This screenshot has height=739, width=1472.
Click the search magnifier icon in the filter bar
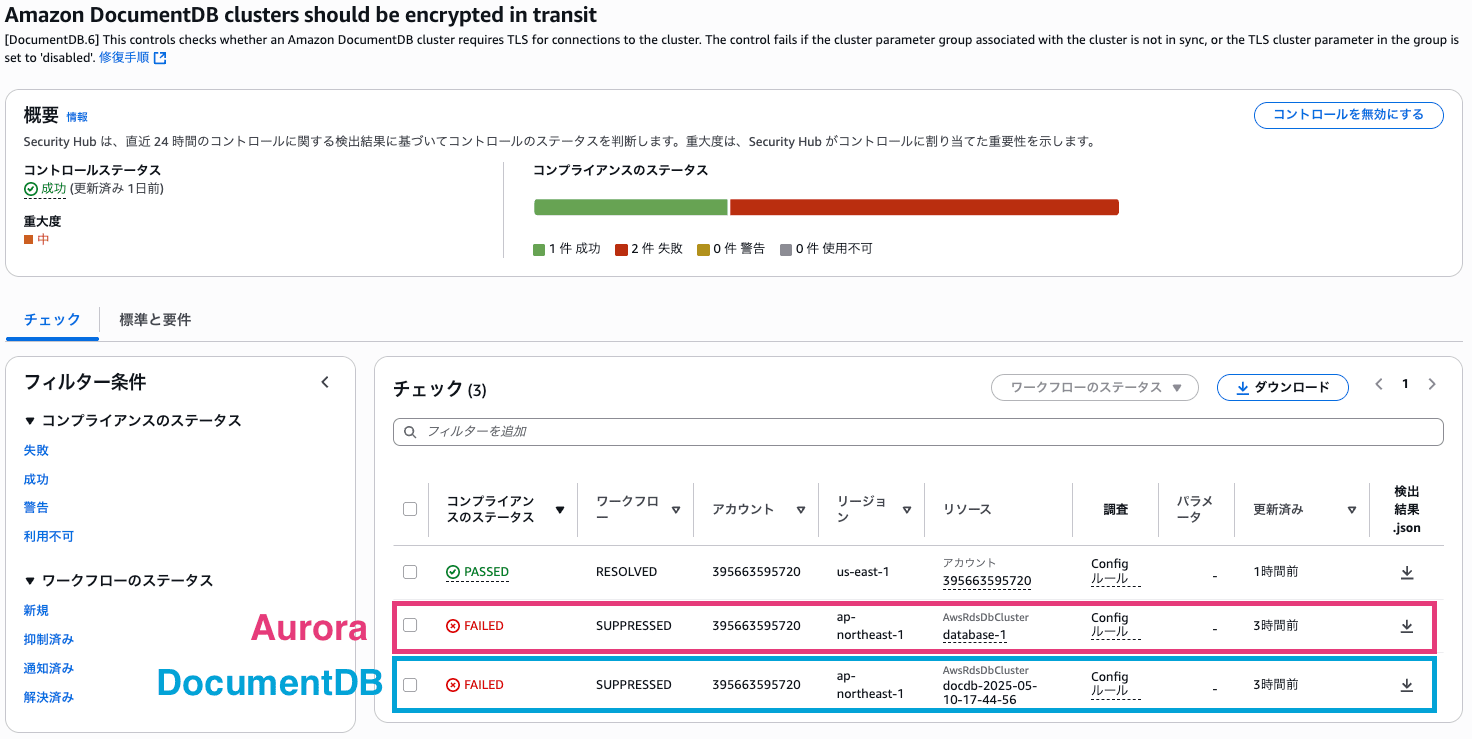click(410, 432)
